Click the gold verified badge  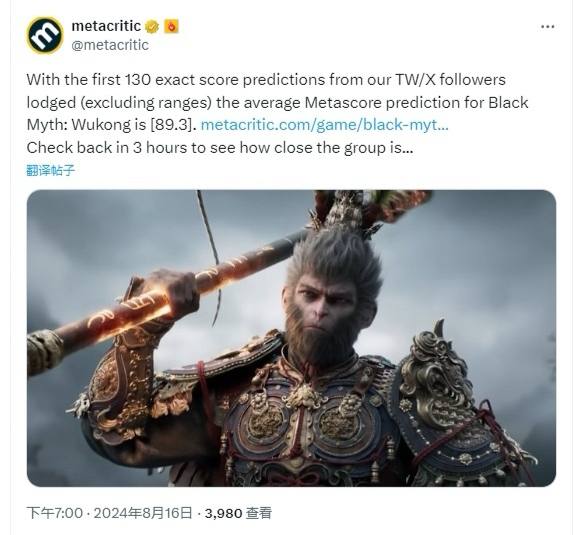[152, 27]
